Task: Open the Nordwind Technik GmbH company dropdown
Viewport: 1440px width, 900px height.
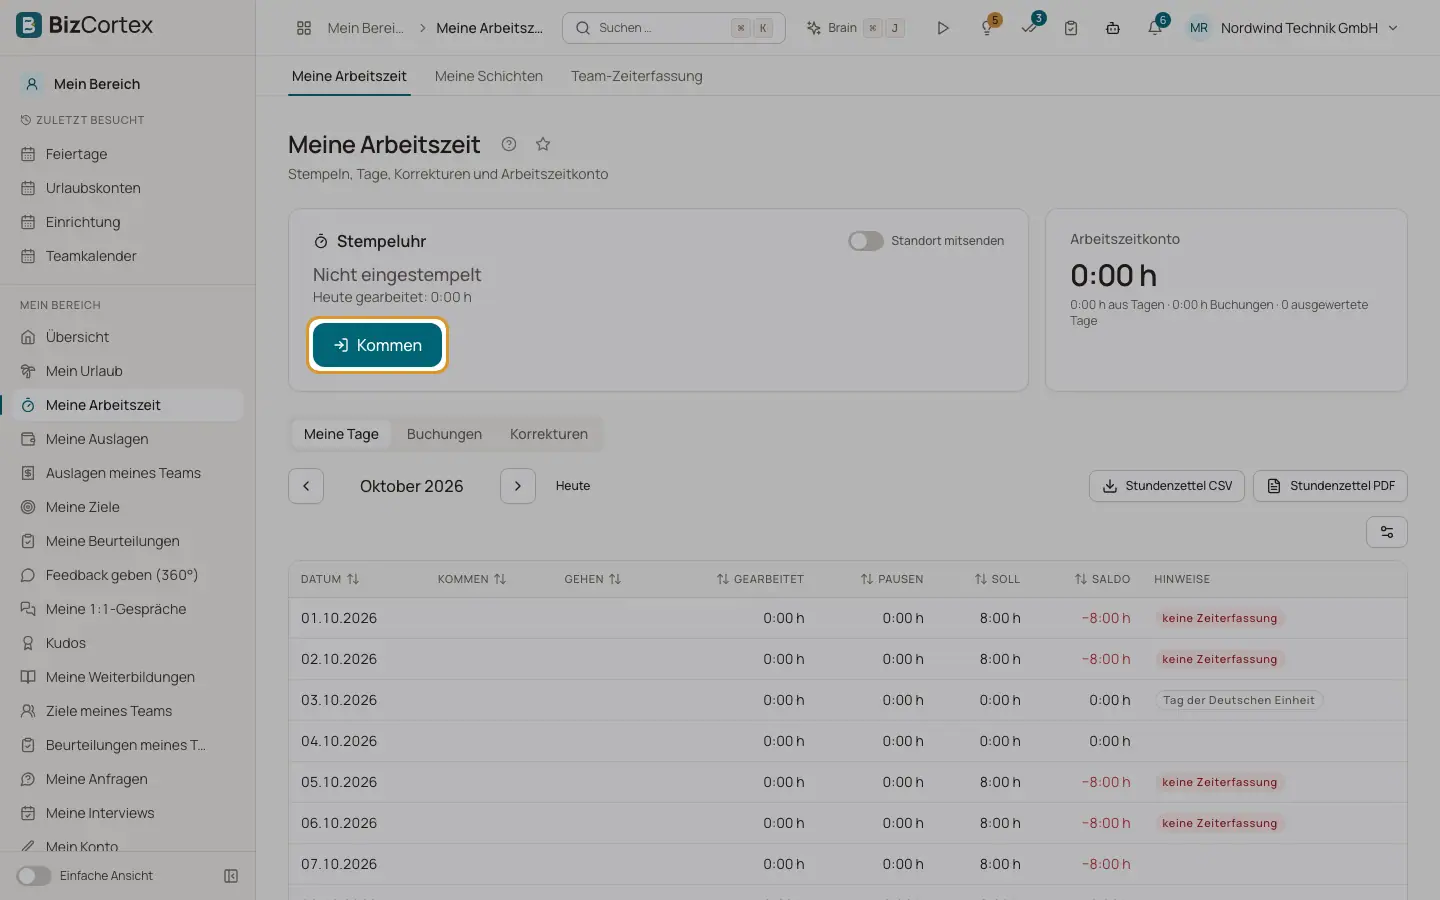Action: [x=1309, y=28]
